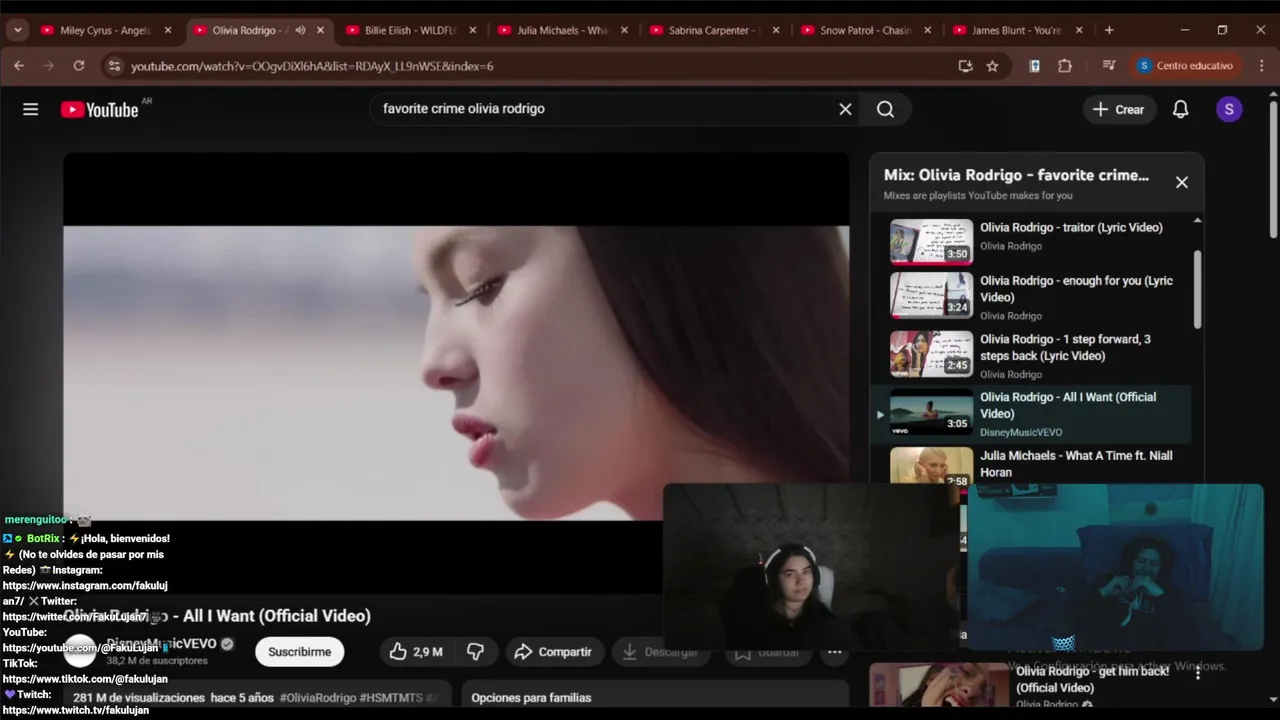
Task: Click the main video player
Action: tap(456, 372)
